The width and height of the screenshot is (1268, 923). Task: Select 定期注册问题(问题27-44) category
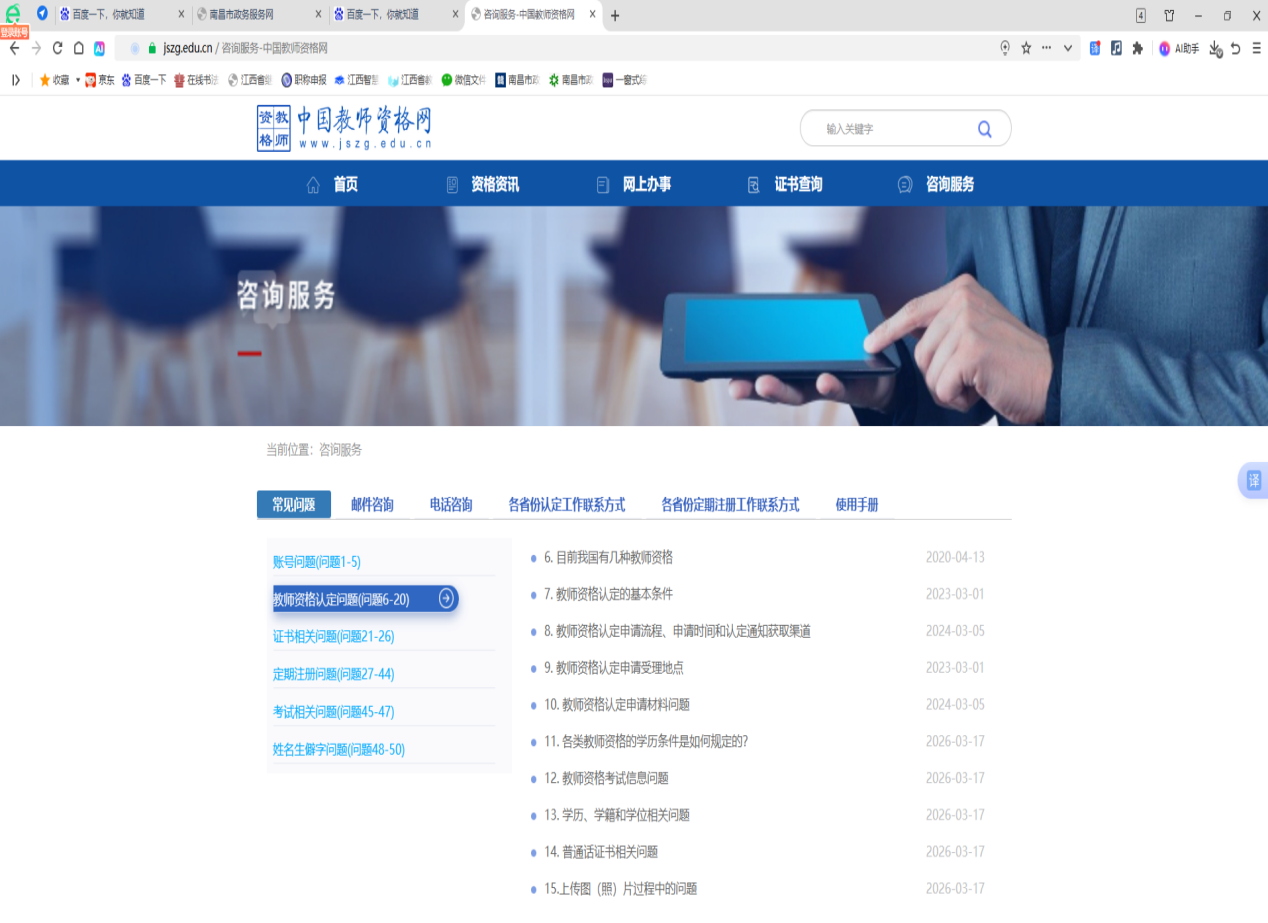333,674
